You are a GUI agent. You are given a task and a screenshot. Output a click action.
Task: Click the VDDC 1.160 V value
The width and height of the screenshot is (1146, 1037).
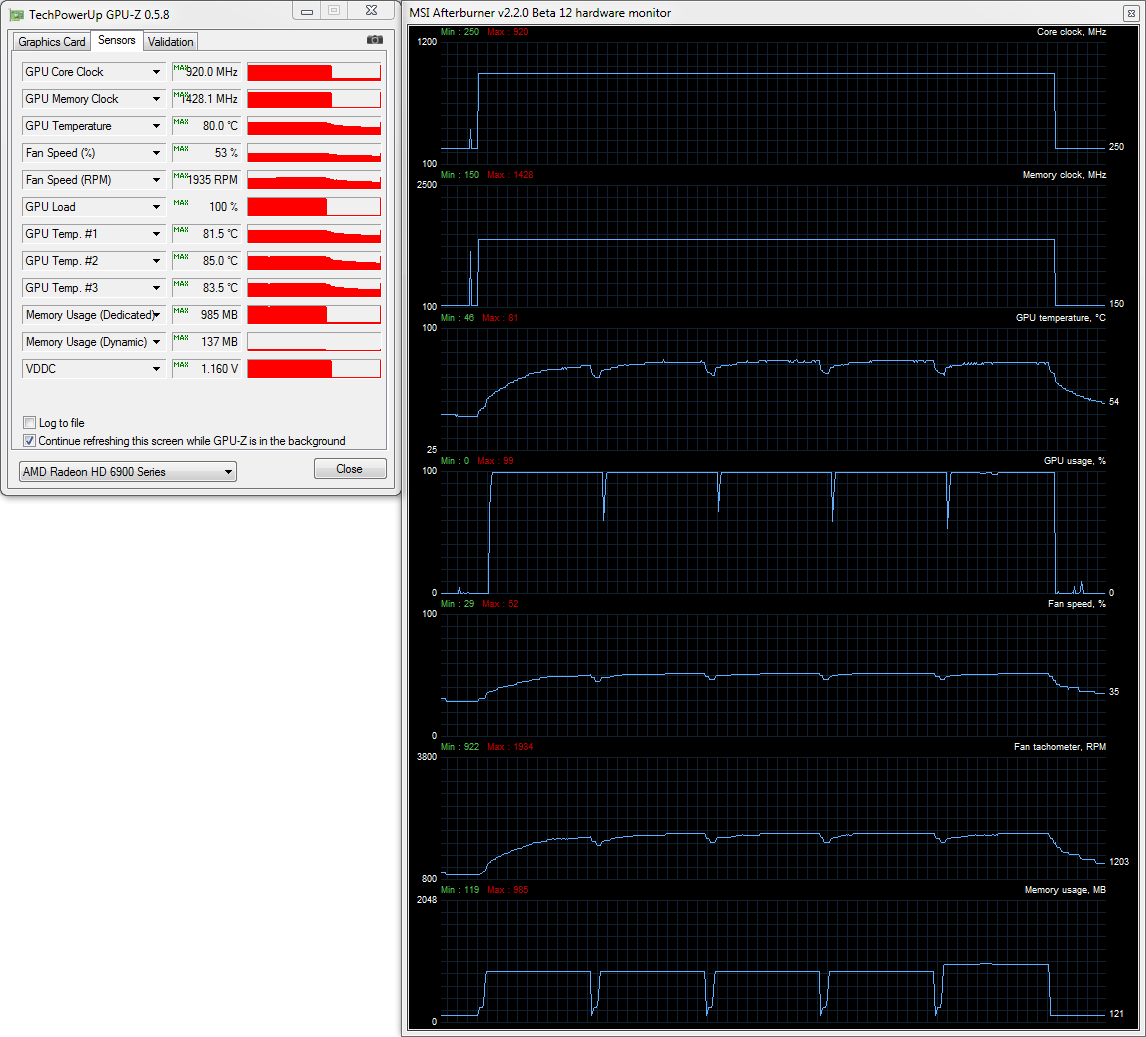point(207,369)
